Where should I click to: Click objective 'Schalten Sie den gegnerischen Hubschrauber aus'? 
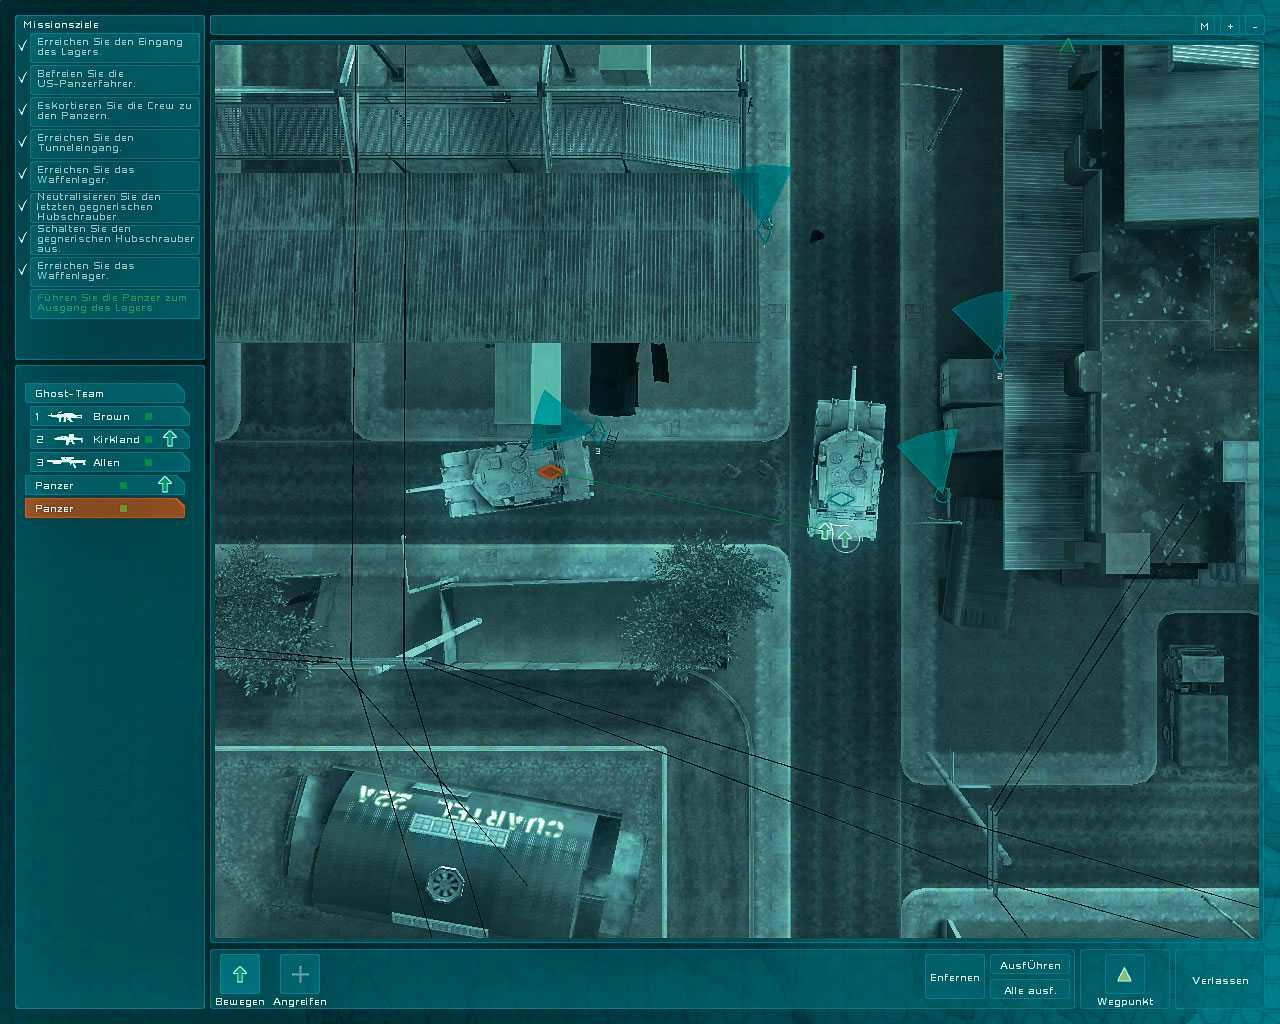click(x=115, y=239)
